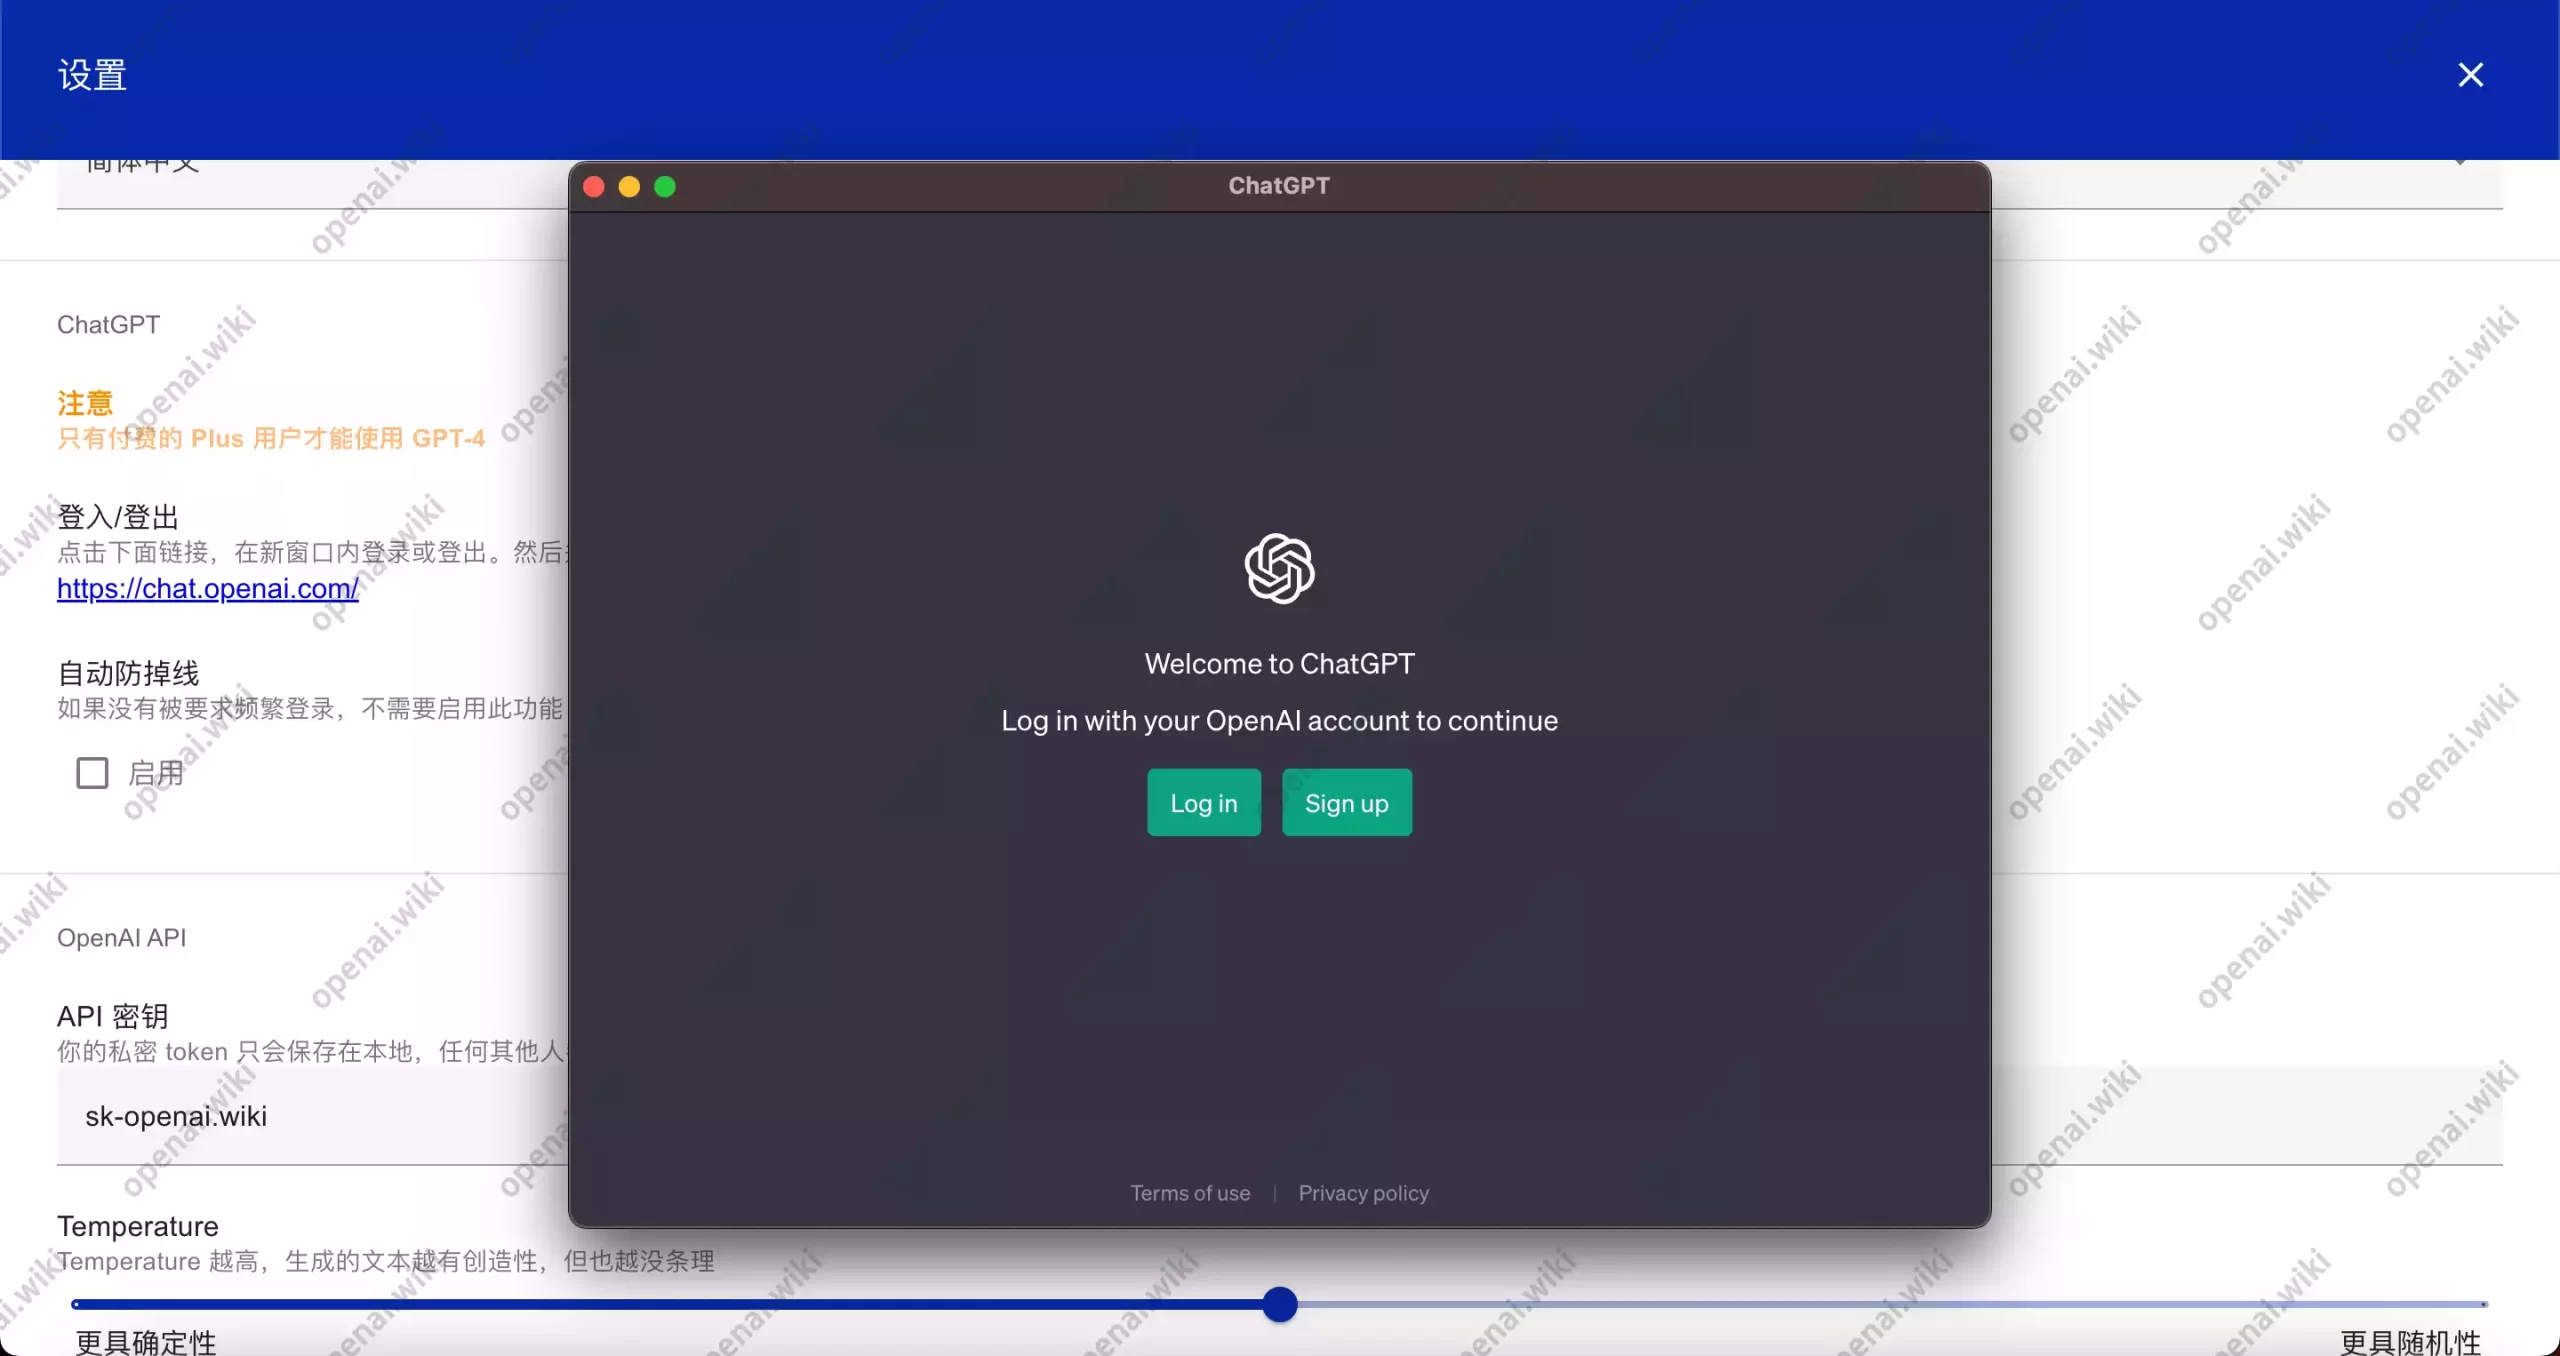
Task: Click the green Sign up button
Action: pos(1346,802)
